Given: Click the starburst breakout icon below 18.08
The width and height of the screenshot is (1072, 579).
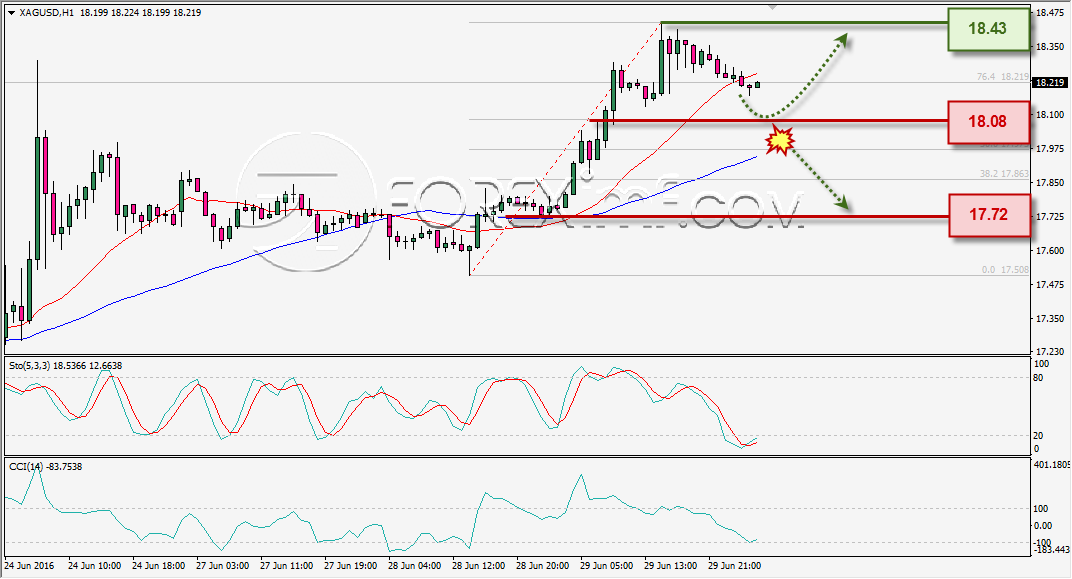Looking at the screenshot, I should (x=779, y=141).
